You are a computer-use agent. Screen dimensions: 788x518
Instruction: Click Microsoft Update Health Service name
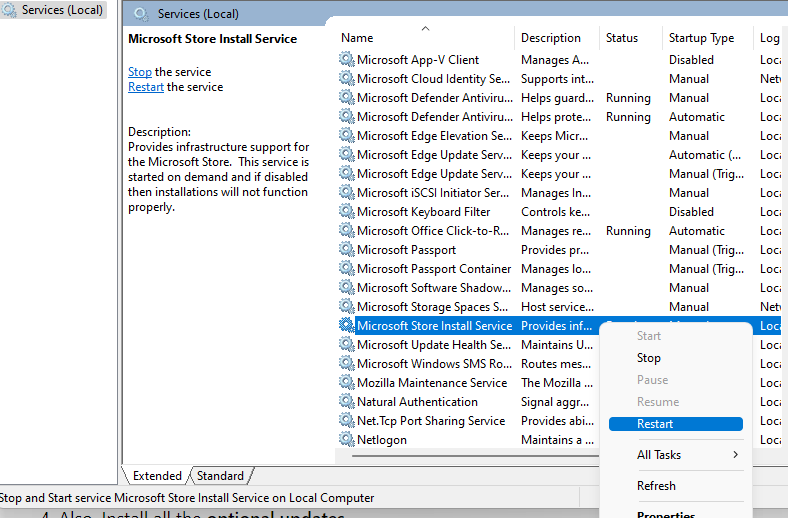pos(434,345)
